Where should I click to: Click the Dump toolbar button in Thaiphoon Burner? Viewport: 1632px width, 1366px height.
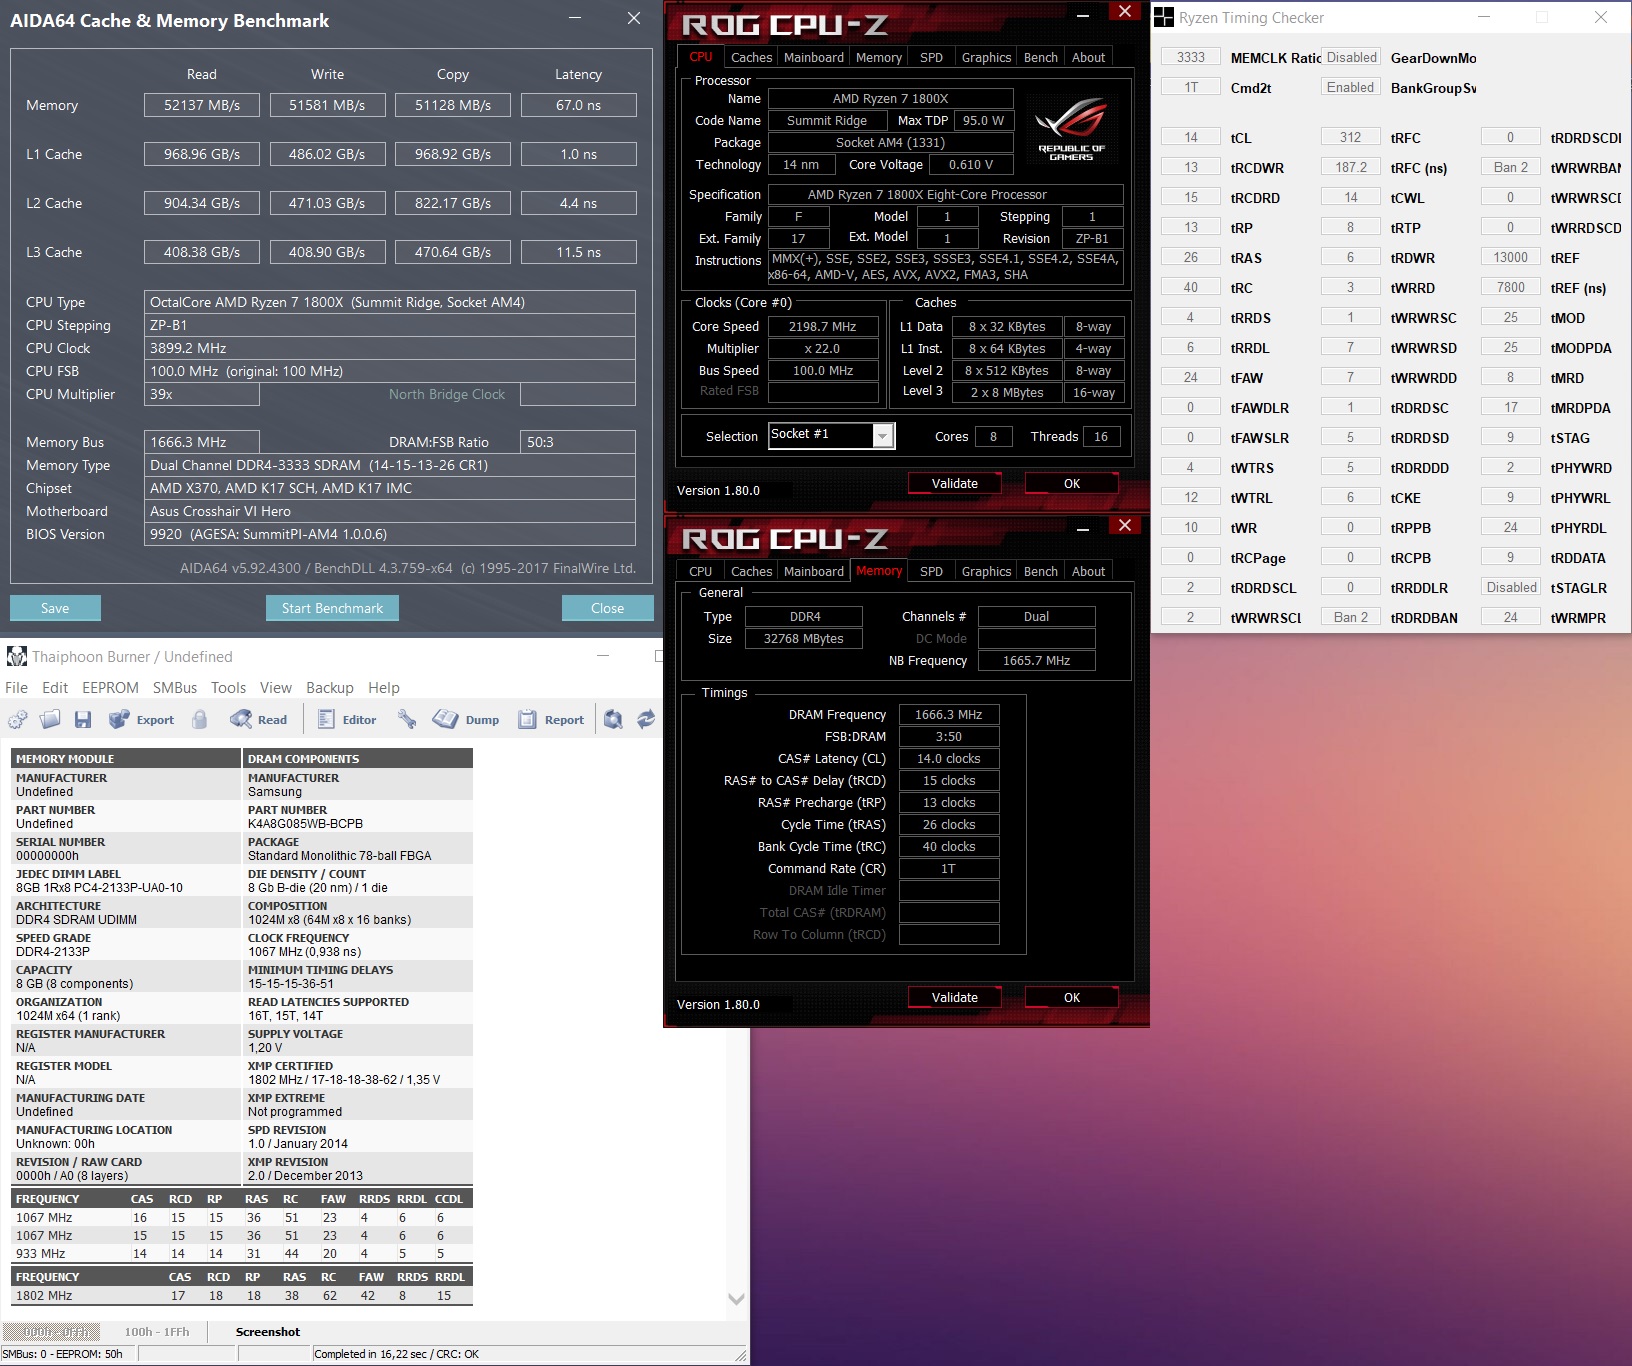[x=466, y=719]
